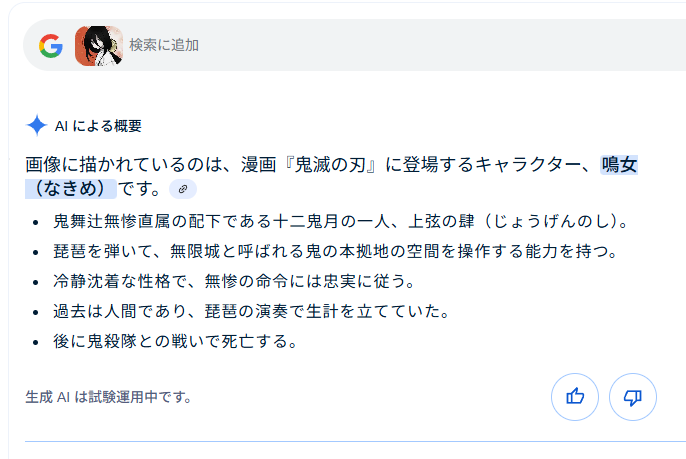Open the character image thumbnail

coord(99,46)
